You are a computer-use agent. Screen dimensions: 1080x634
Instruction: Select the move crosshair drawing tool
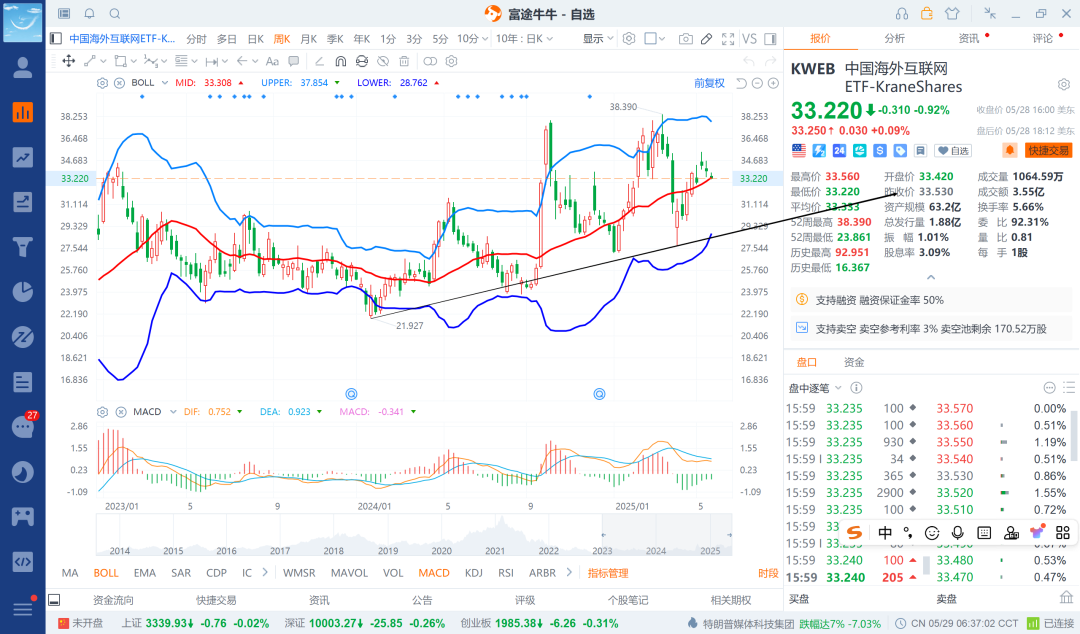(x=69, y=61)
